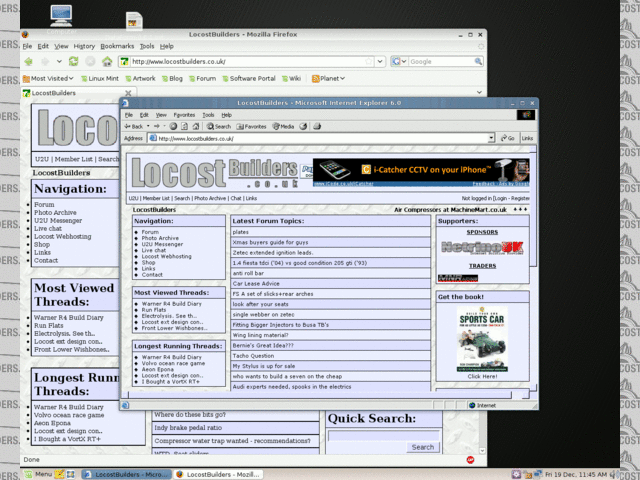
Task: Bookmark page with Firefox star icon
Action: coord(369,62)
